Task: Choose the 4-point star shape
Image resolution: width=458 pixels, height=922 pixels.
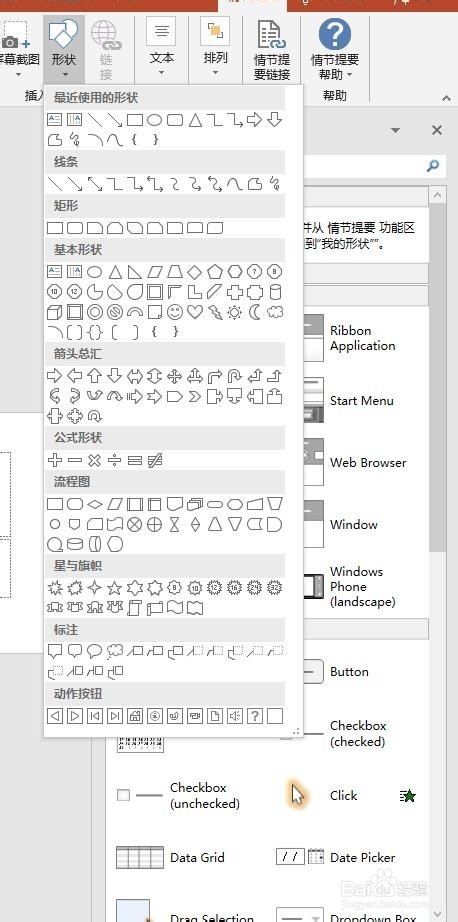Action: (95, 587)
